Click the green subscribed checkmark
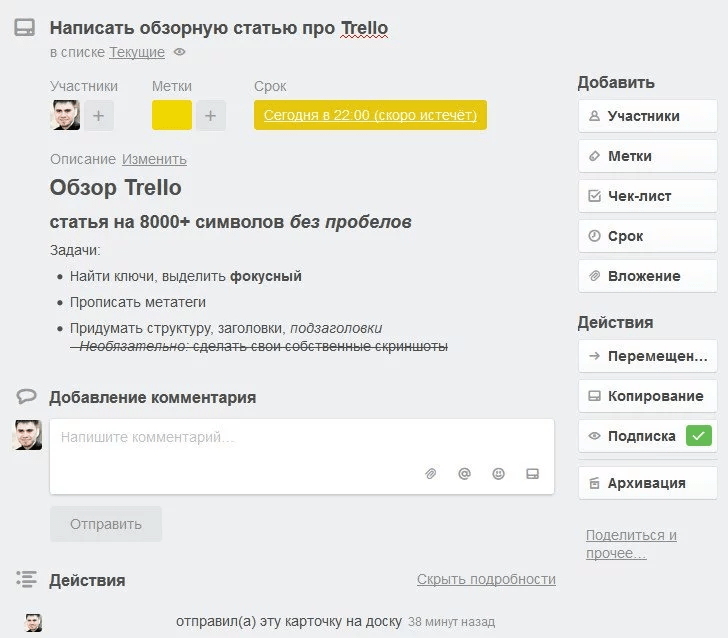 click(699, 436)
